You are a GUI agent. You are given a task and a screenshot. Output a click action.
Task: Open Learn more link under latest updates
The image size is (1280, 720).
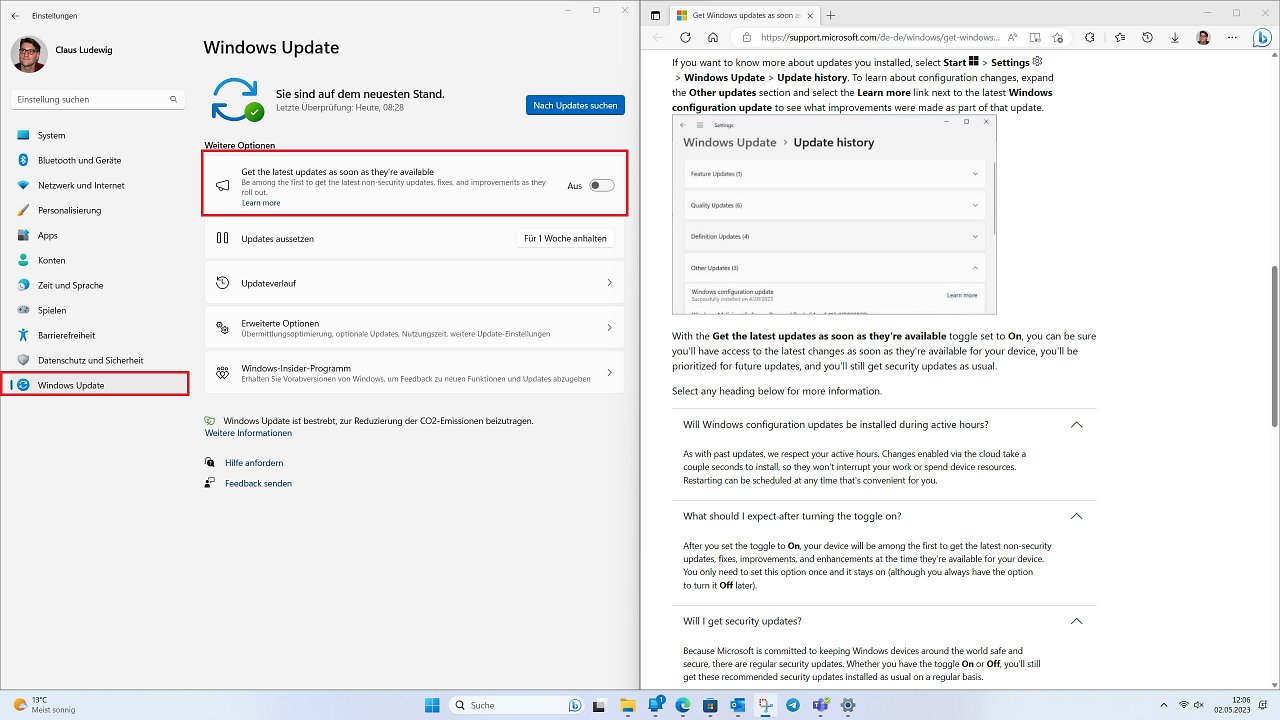click(x=261, y=203)
